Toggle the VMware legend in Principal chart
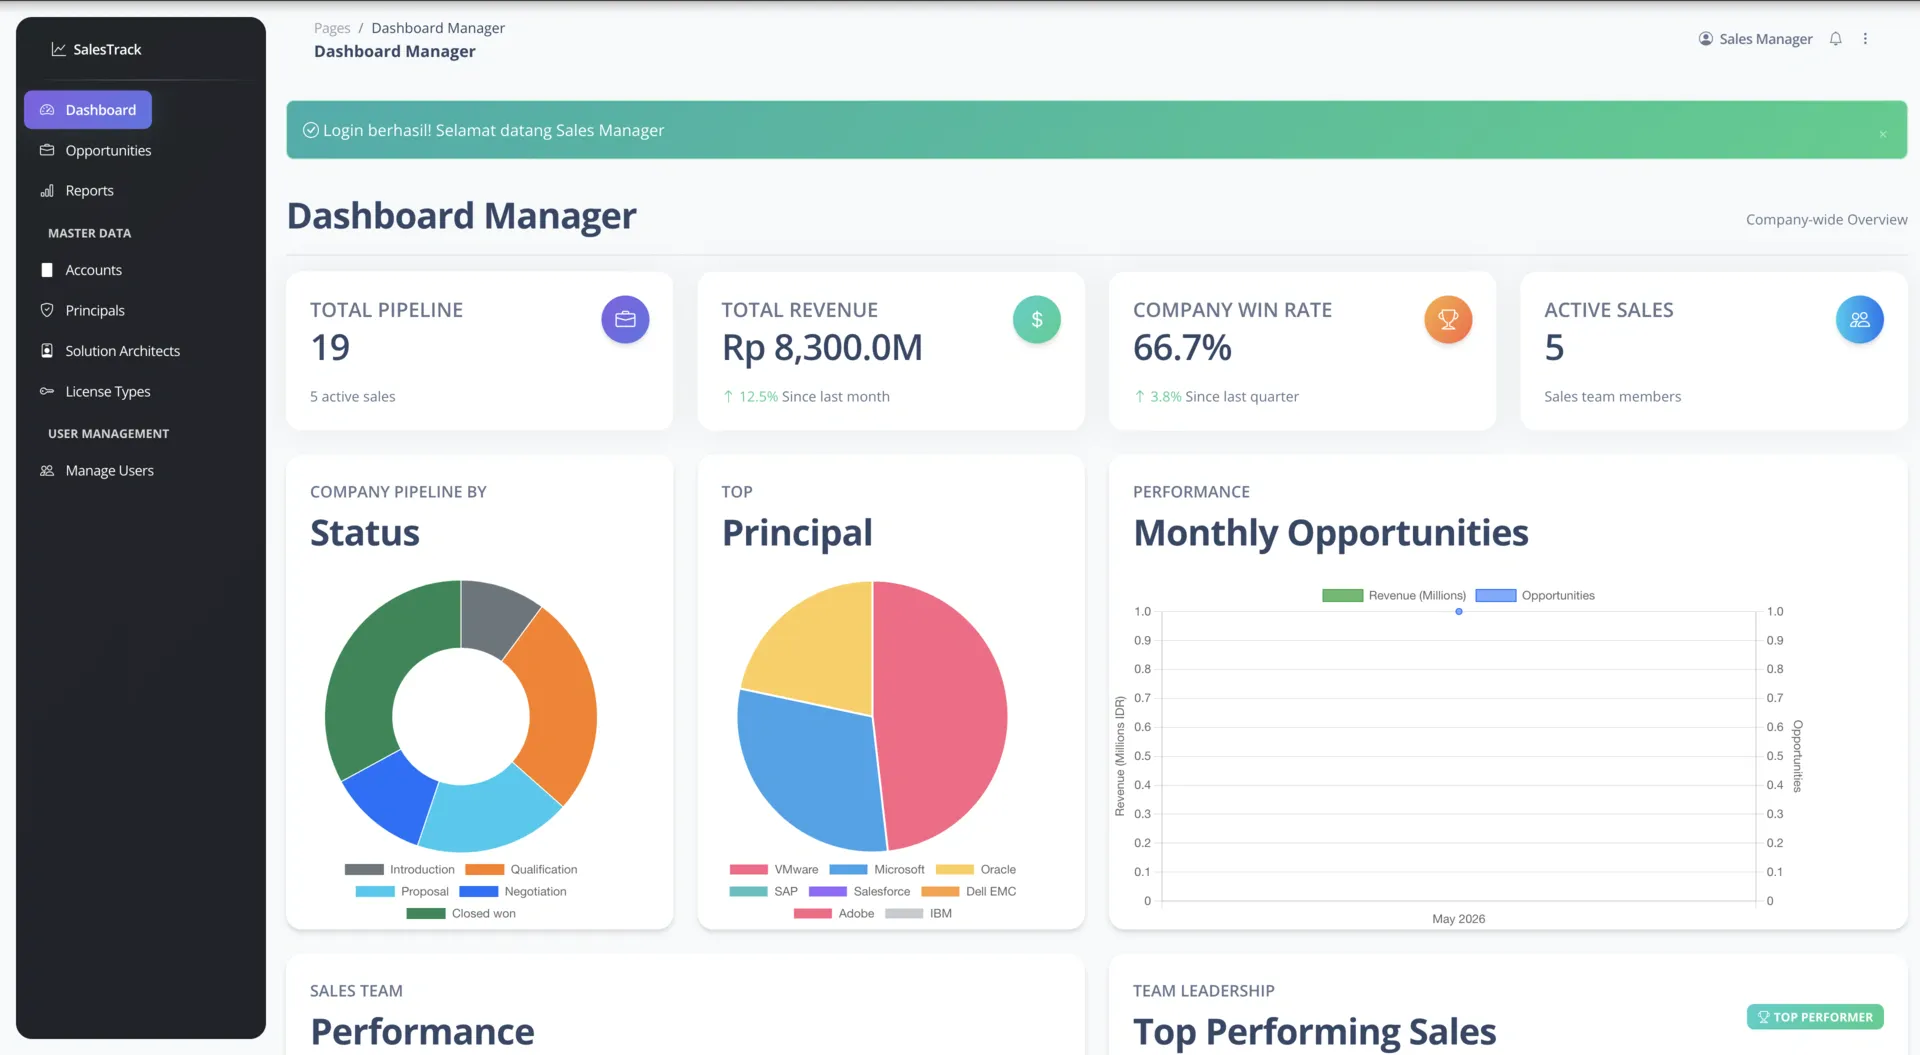 (774, 870)
